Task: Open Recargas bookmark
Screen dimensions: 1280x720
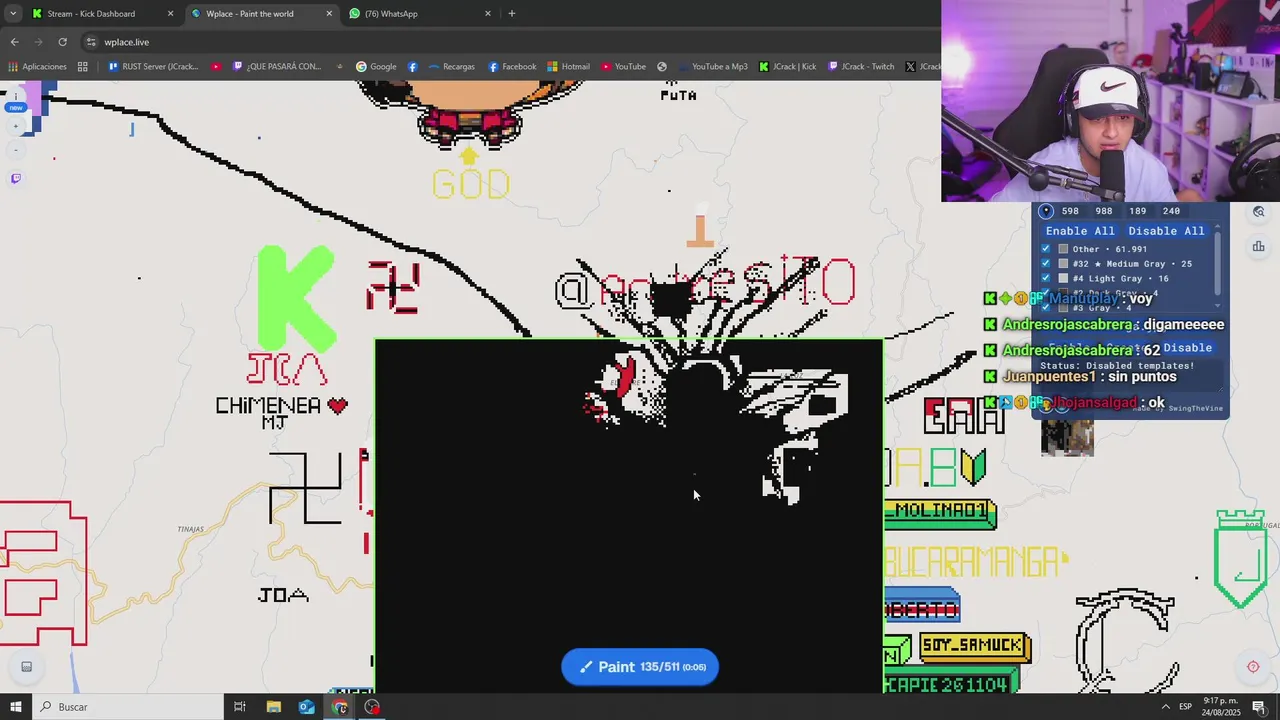Action: pos(451,67)
